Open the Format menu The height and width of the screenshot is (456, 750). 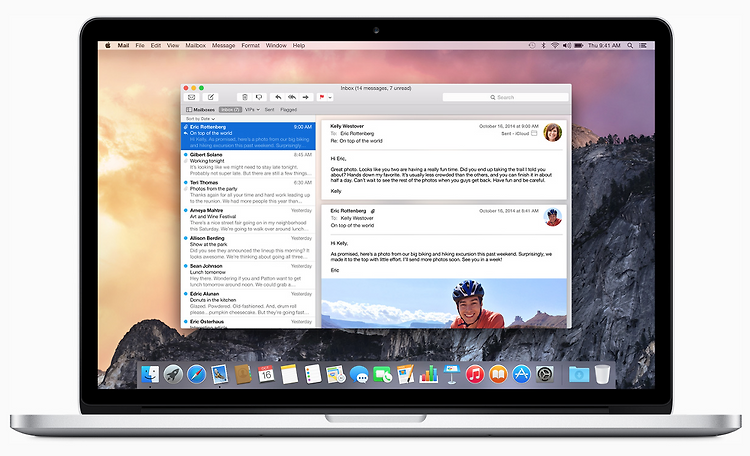click(x=250, y=45)
